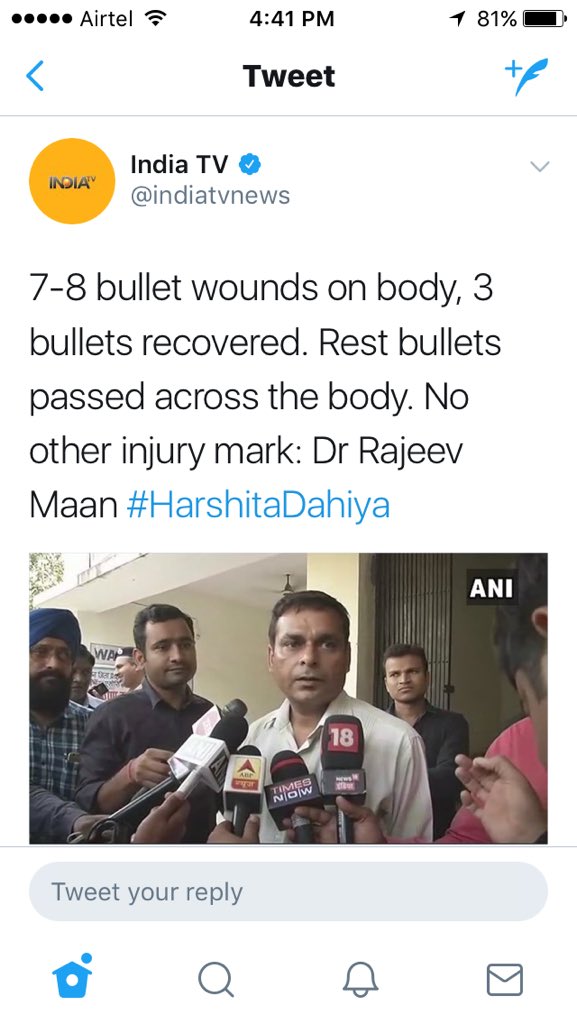
Task: Open the Home tab icon
Action: [x=72, y=976]
